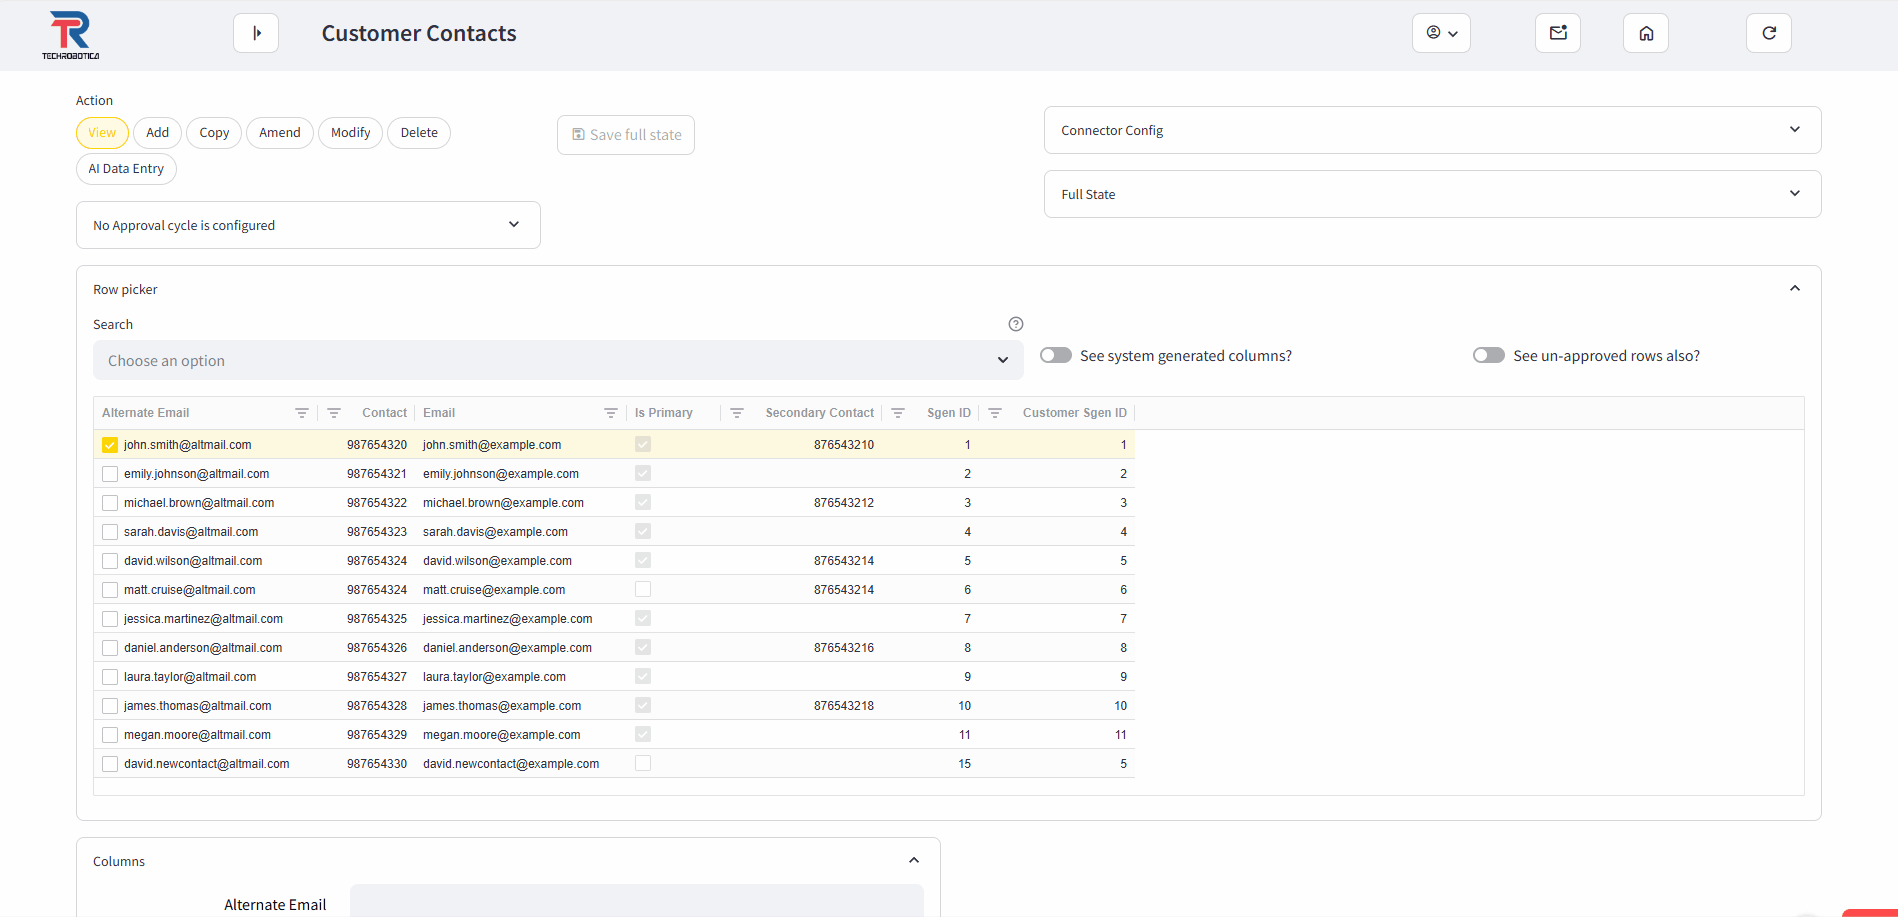Click the Search help question-mark icon
This screenshot has width=1898, height=917.
tap(1016, 324)
